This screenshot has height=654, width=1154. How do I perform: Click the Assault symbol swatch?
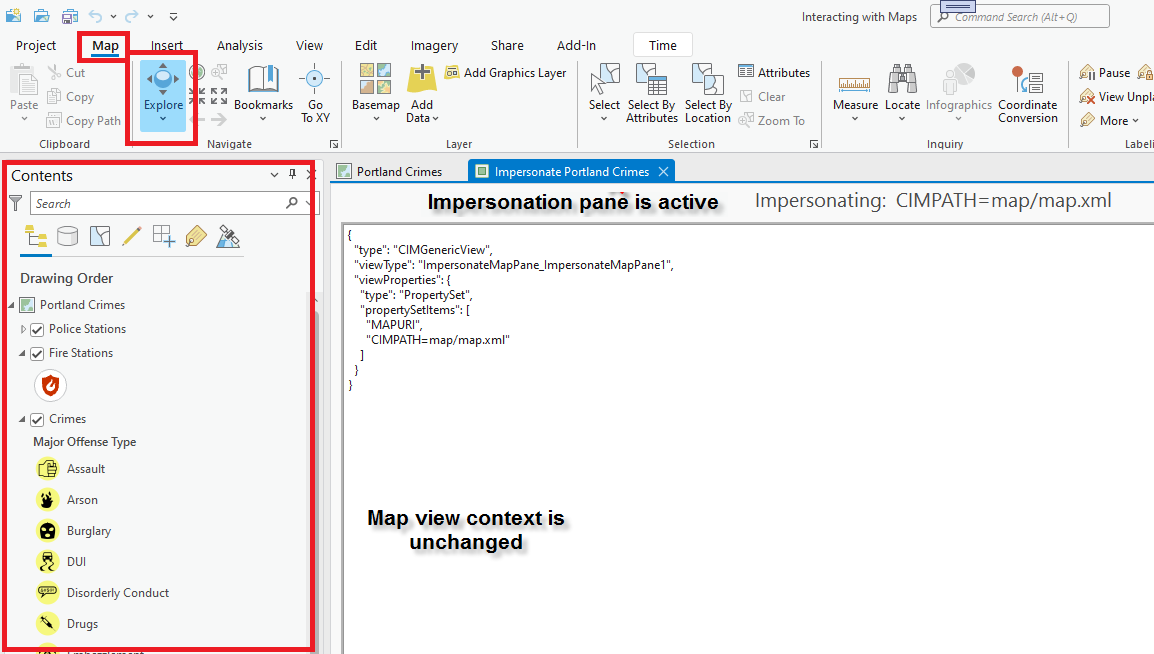[48, 468]
